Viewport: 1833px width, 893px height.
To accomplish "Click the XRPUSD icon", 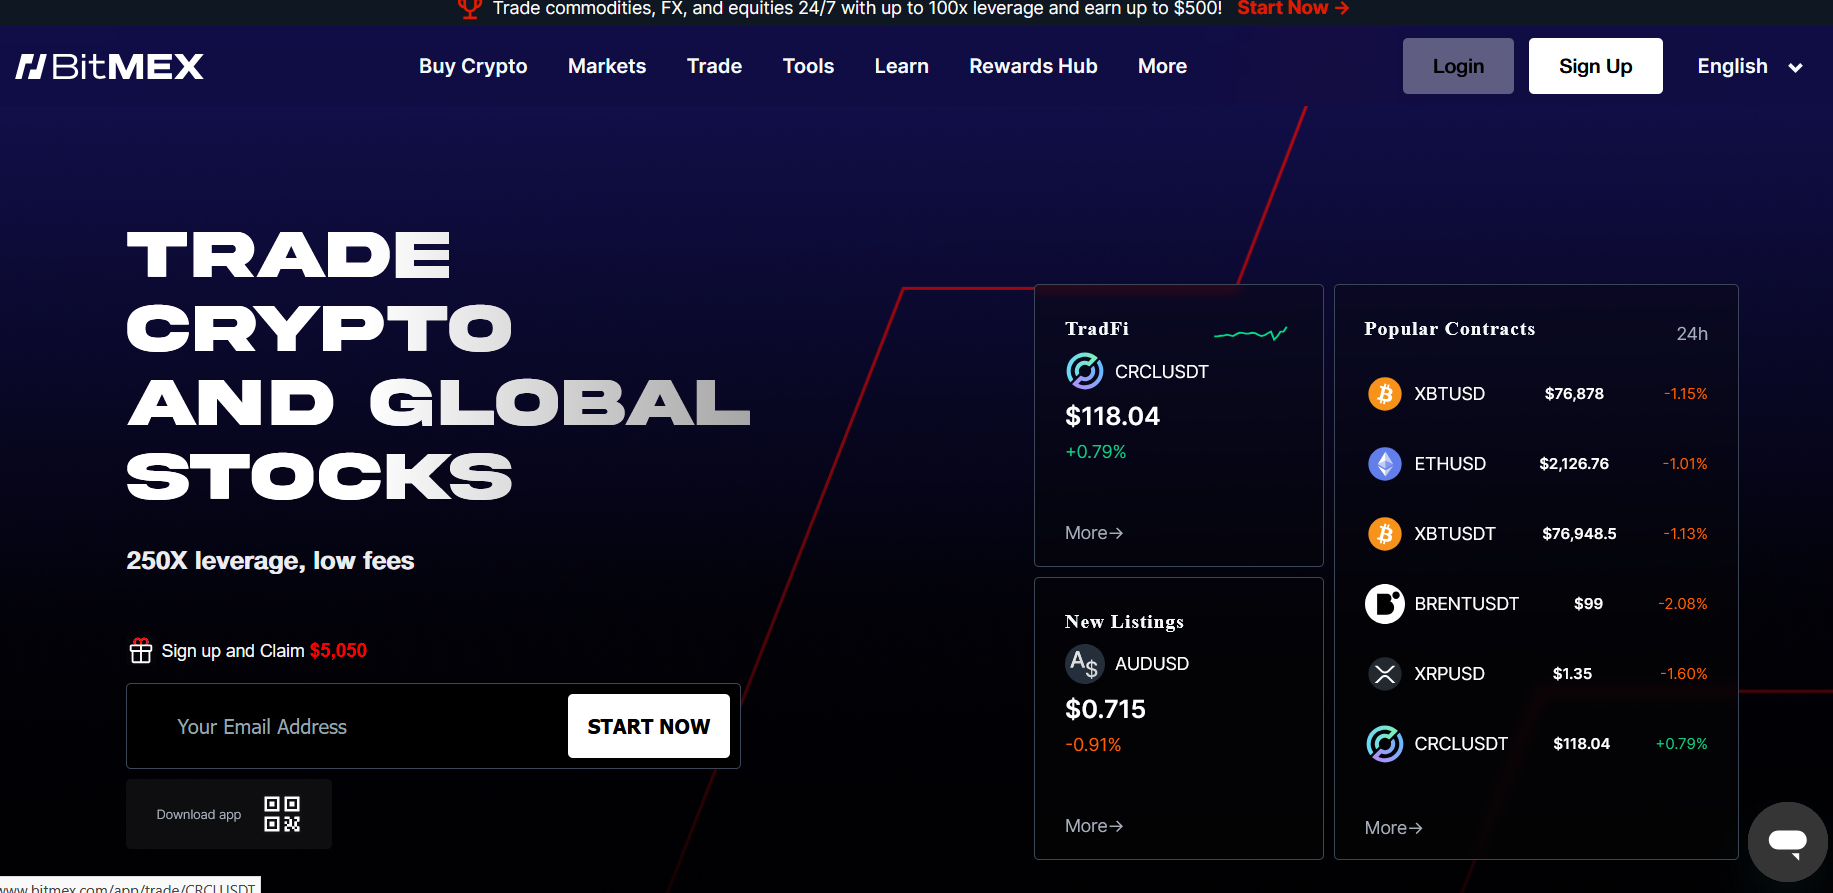I will (x=1385, y=674).
